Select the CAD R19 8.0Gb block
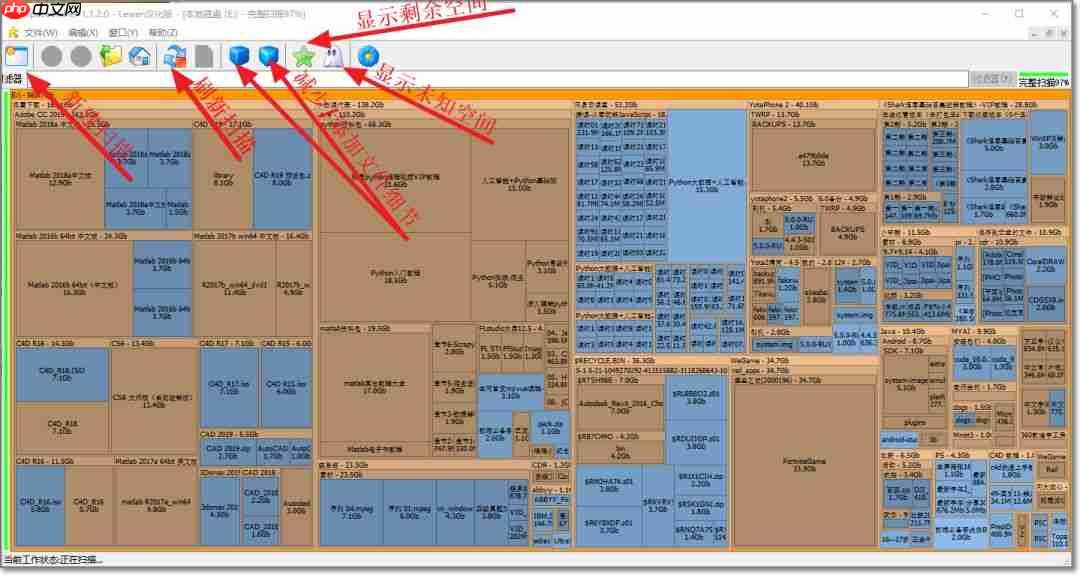 click(282, 179)
